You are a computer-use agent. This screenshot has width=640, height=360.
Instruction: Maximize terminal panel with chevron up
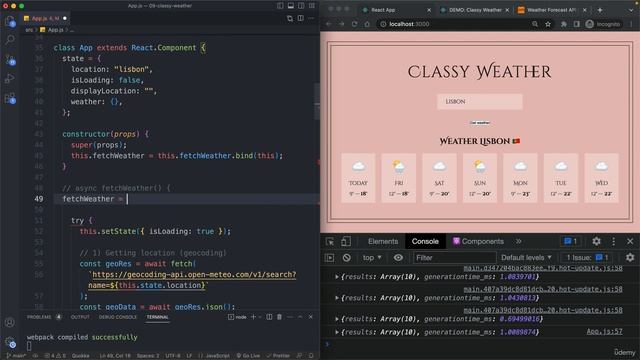coord(300,317)
